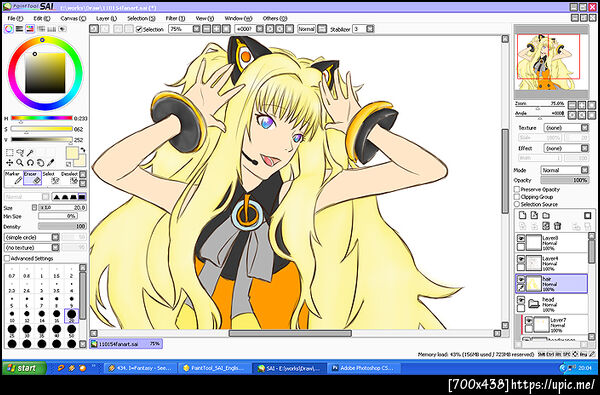Adjust the Hue slider
The height and width of the screenshot is (395, 600).
pyautogui.click(x=42, y=118)
